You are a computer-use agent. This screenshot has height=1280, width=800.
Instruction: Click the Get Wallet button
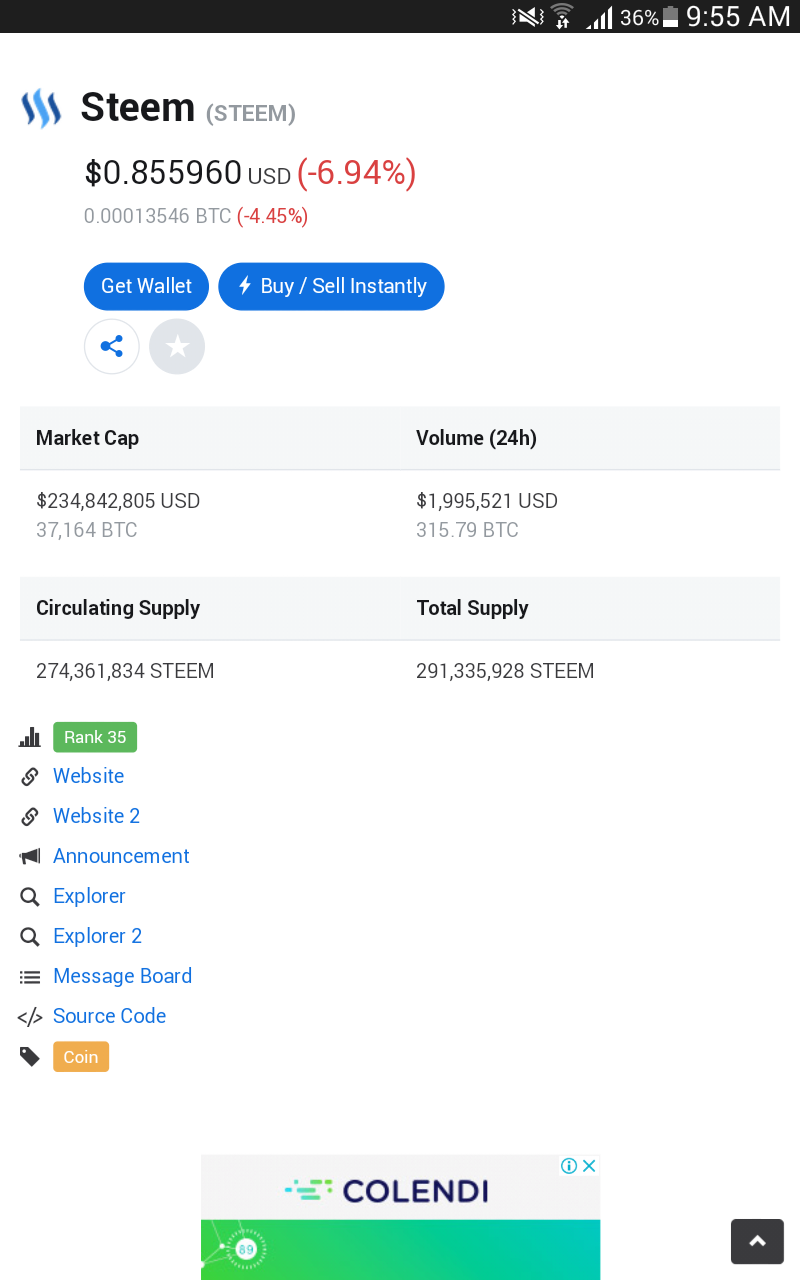(x=146, y=287)
